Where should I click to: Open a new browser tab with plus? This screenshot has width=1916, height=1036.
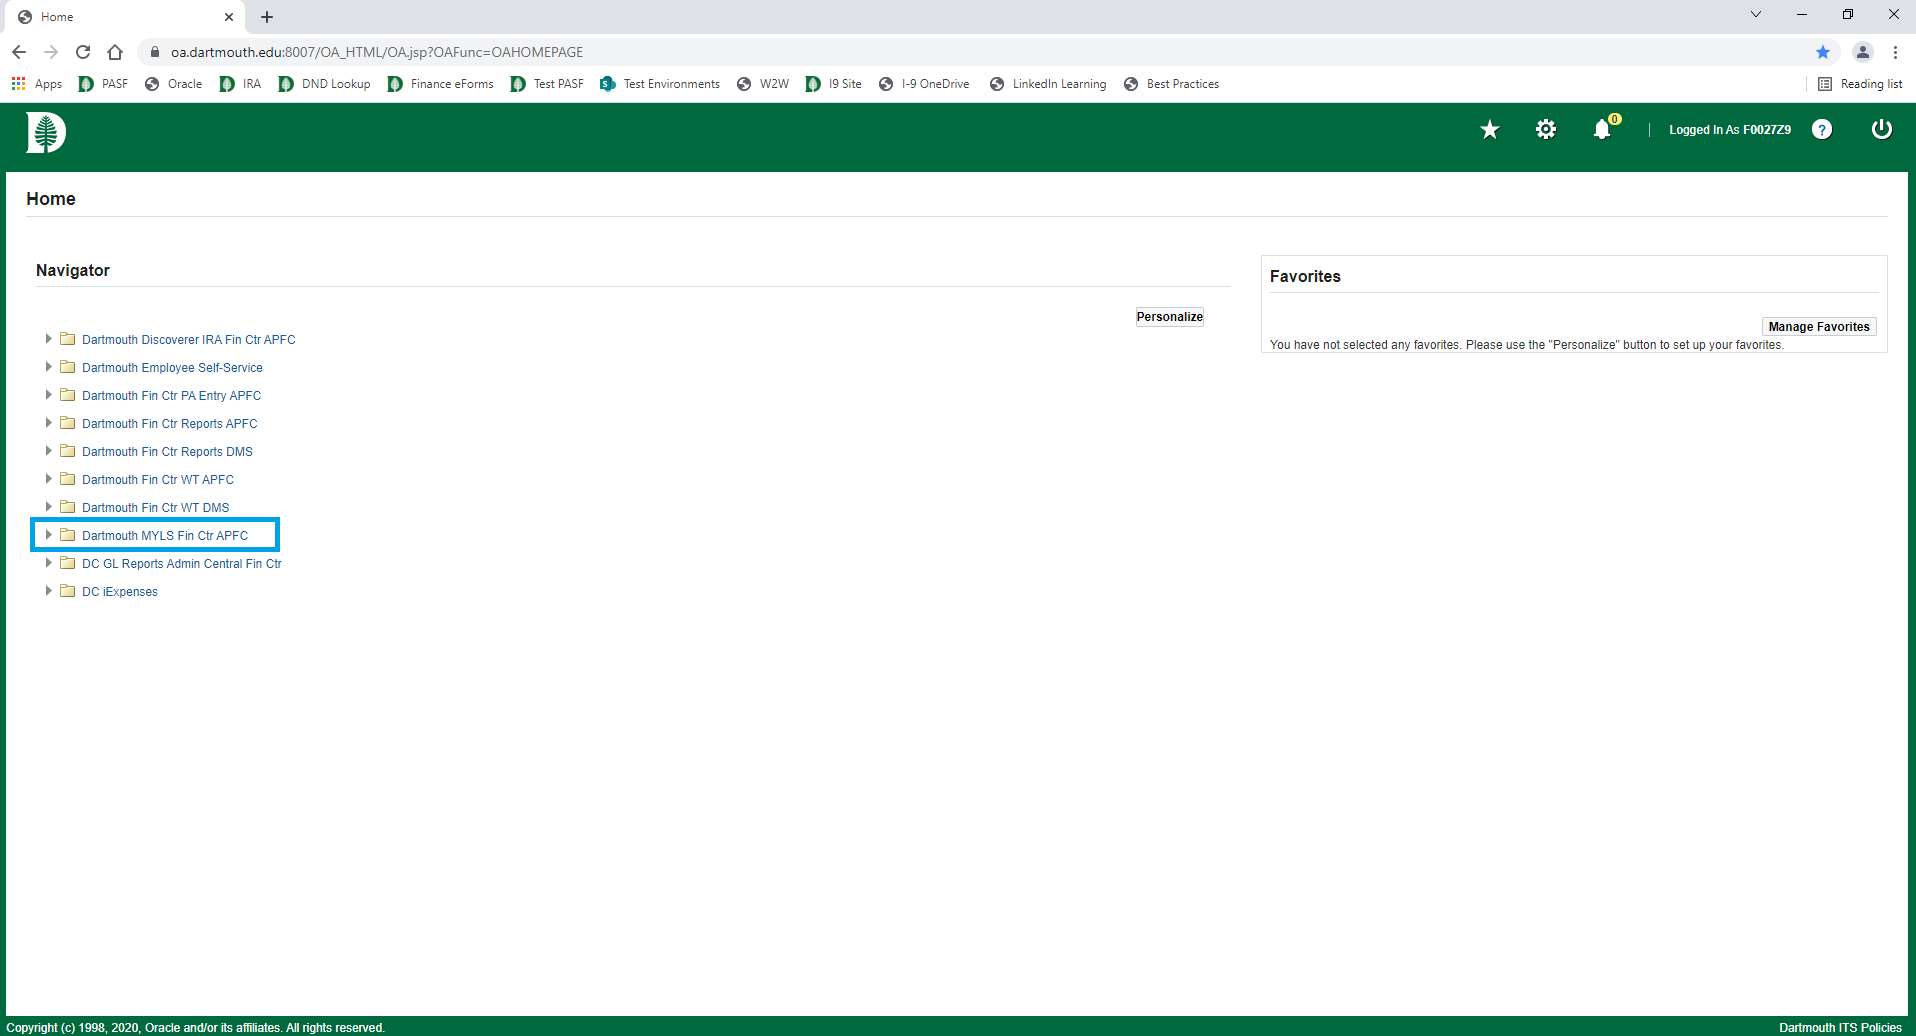point(267,17)
